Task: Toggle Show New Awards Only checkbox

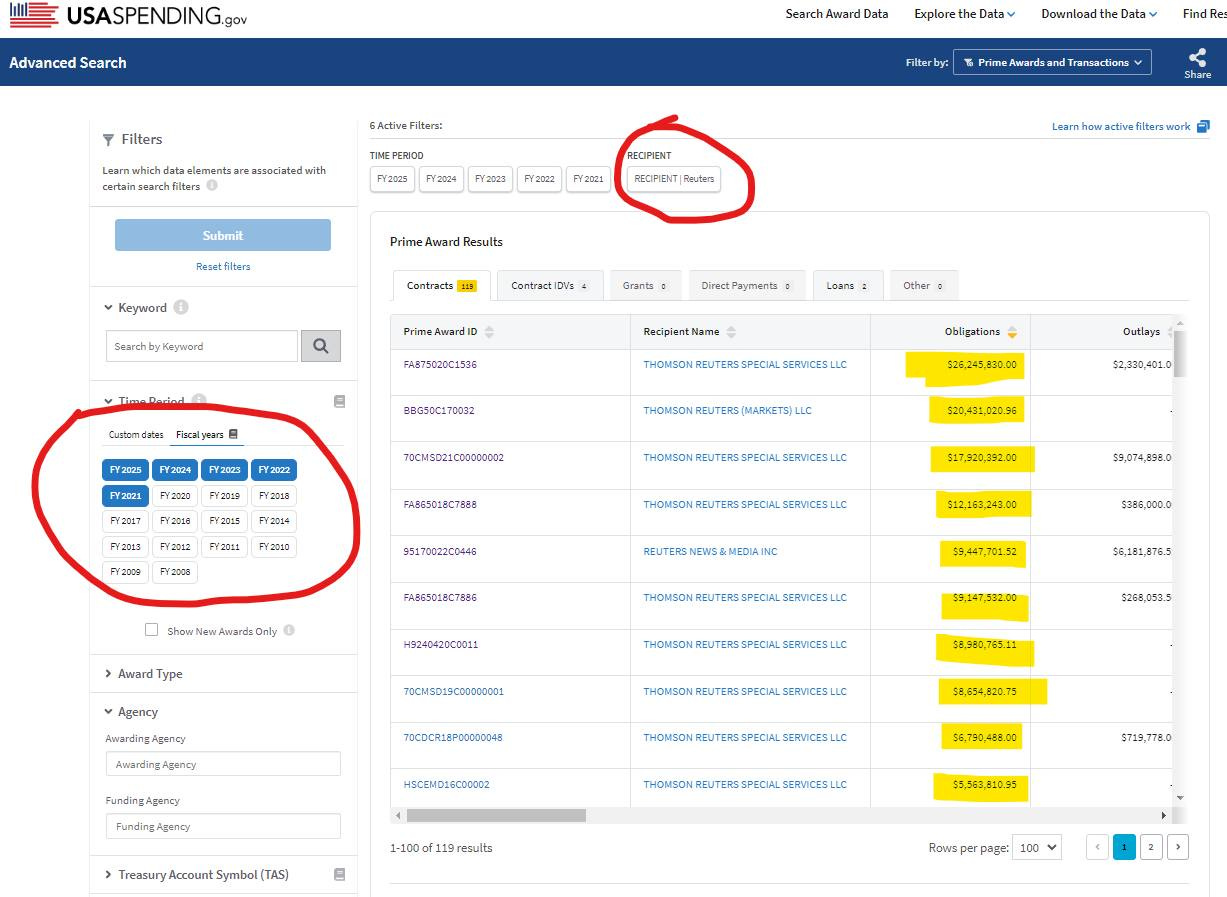Action: click(x=152, y=630)
